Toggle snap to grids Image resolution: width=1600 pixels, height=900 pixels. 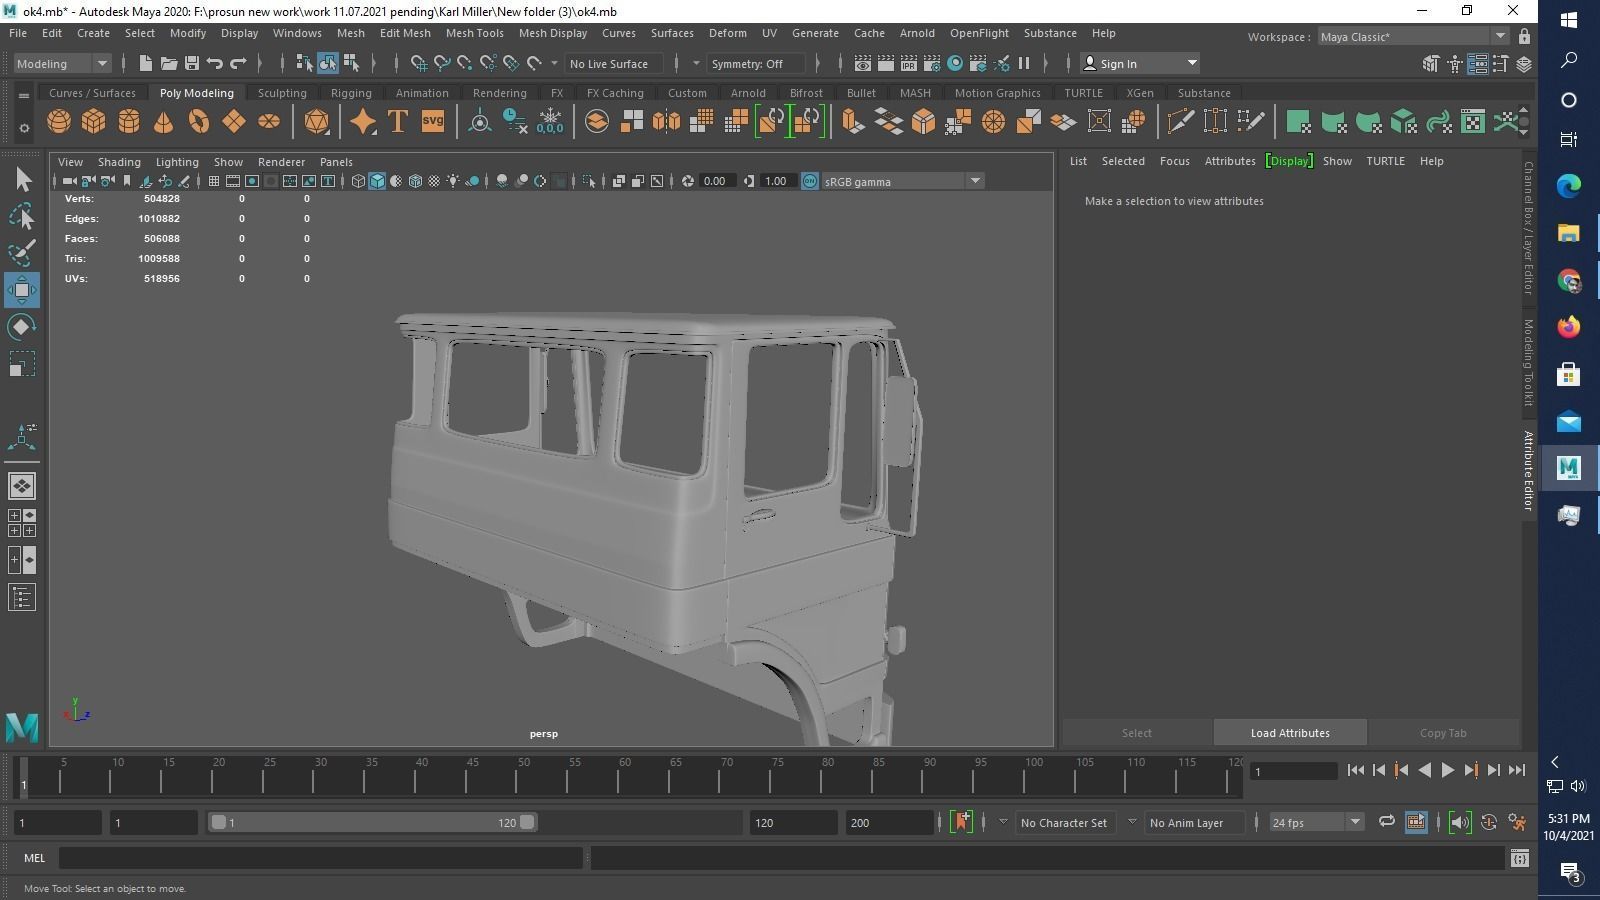pos(419,63)
